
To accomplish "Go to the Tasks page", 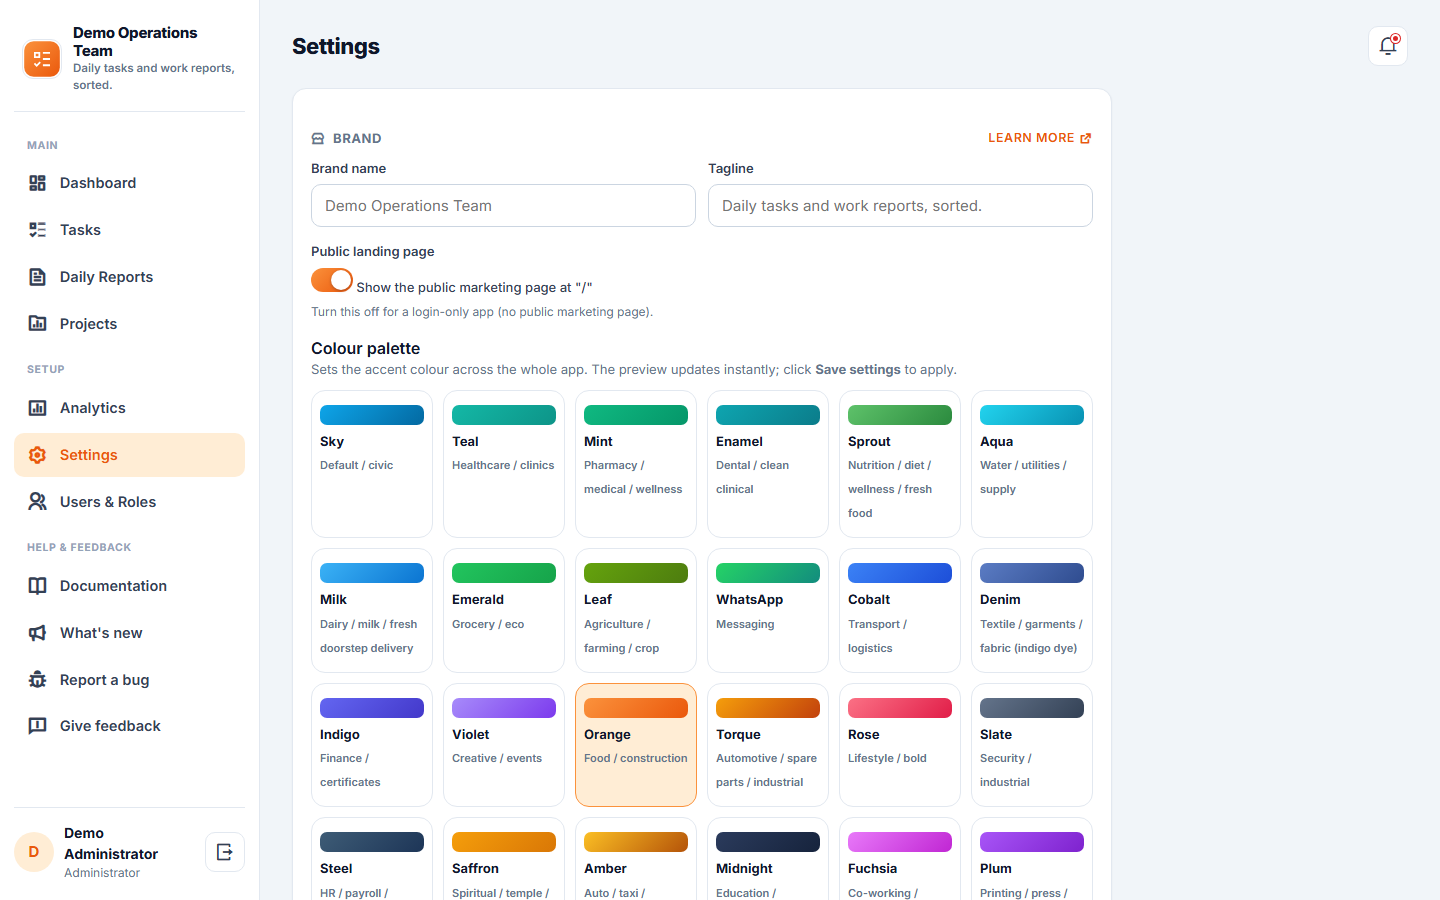I will [130, 230].
